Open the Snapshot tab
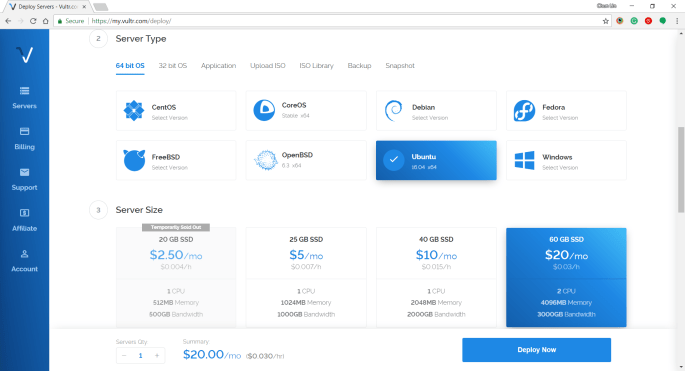Viewport: 685px width, 371px height. 400,66
